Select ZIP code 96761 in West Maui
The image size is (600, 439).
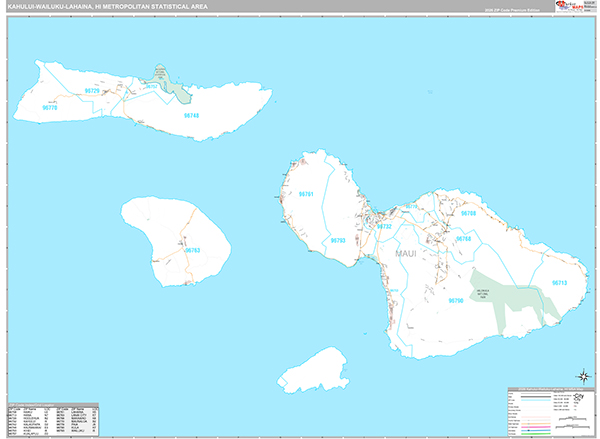[x=306, y=194]
